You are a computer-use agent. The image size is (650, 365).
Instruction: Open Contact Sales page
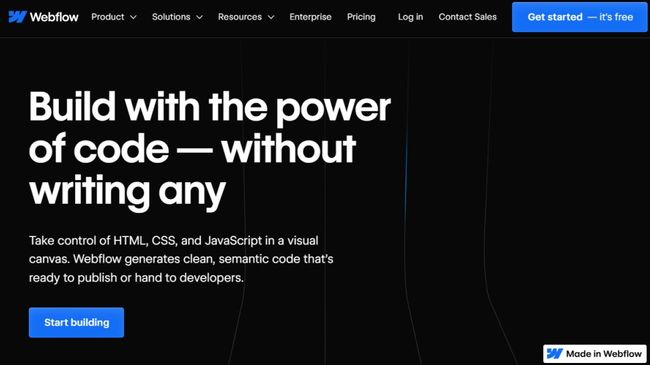pyautogui.click(x=468, y=17)
